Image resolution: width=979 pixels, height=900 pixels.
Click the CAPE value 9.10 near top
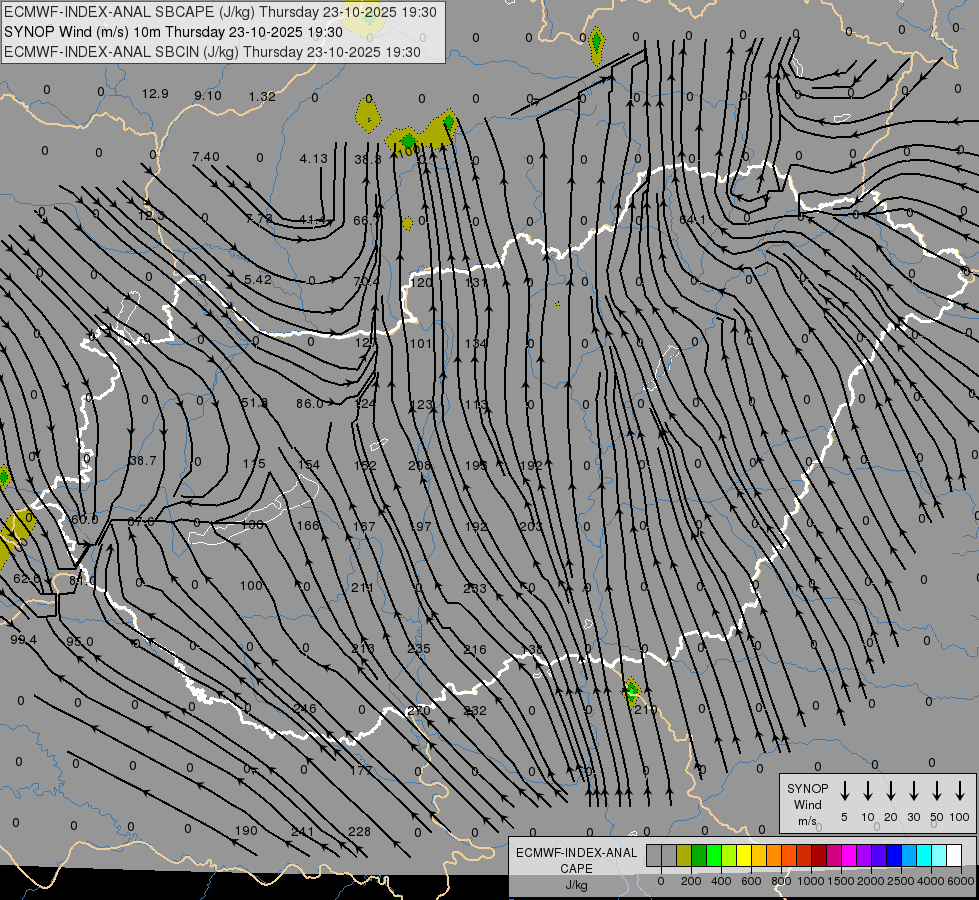click(x=207, y=96)
